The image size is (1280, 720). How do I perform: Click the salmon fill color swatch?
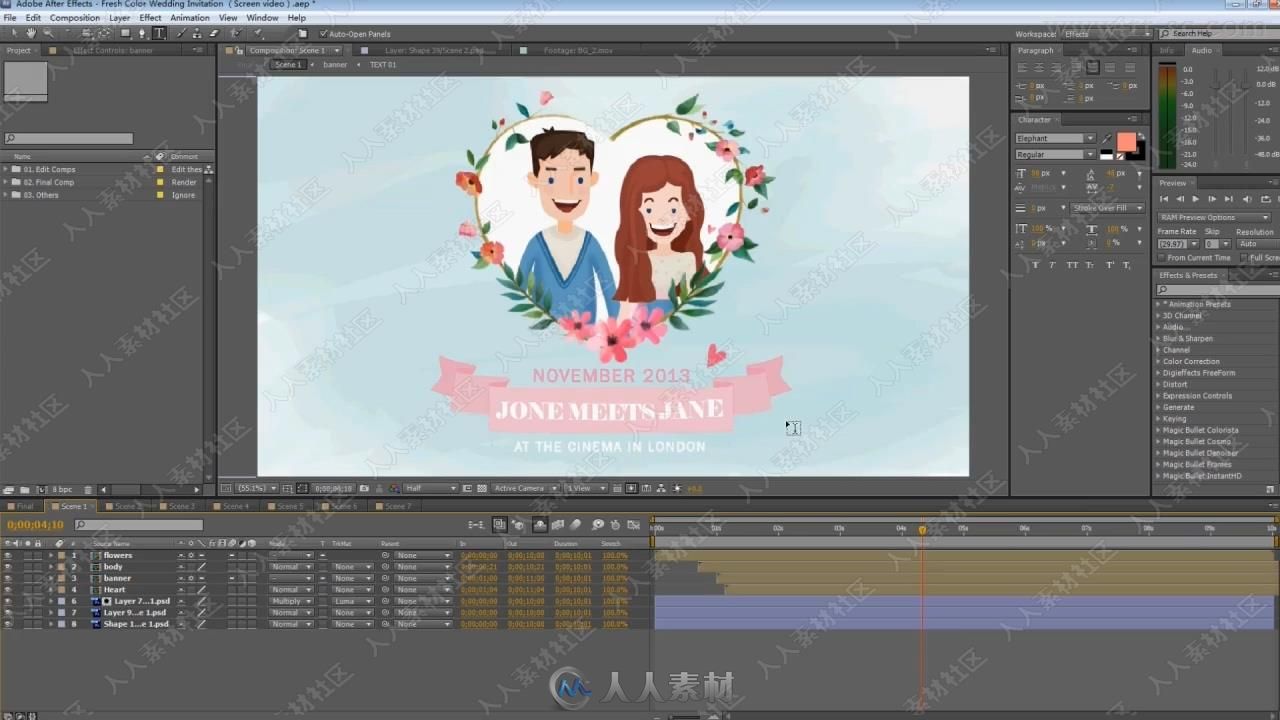click(x=1126, y=141)
